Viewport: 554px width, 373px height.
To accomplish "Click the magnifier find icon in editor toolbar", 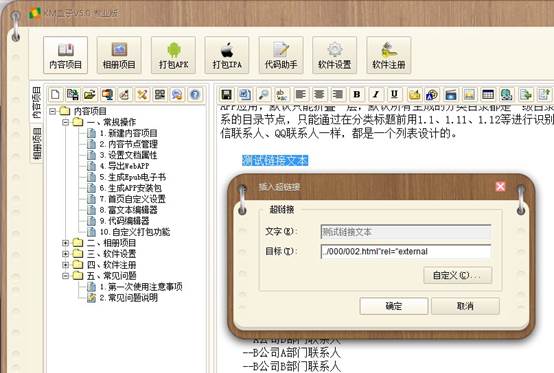I will pos(264,95).
